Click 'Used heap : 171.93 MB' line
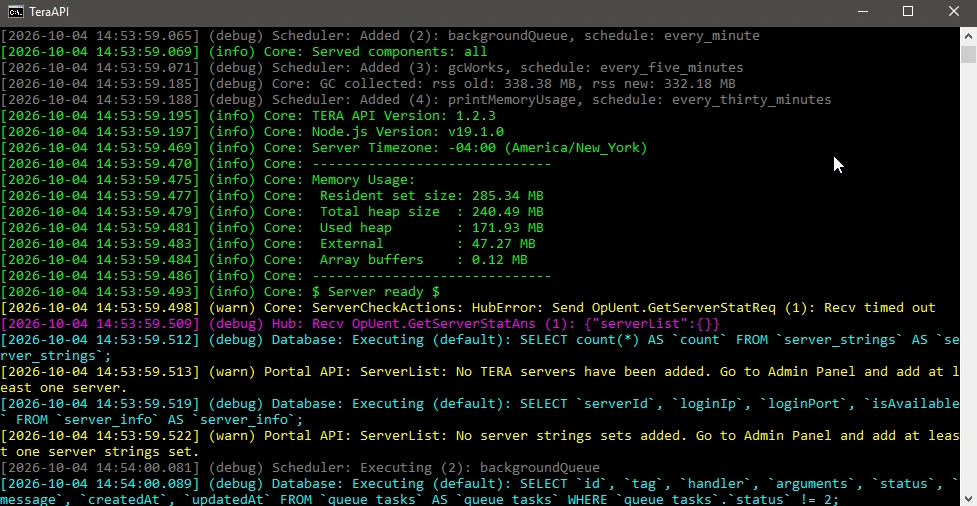The image size is (977, 506). [x=272, y=228]
